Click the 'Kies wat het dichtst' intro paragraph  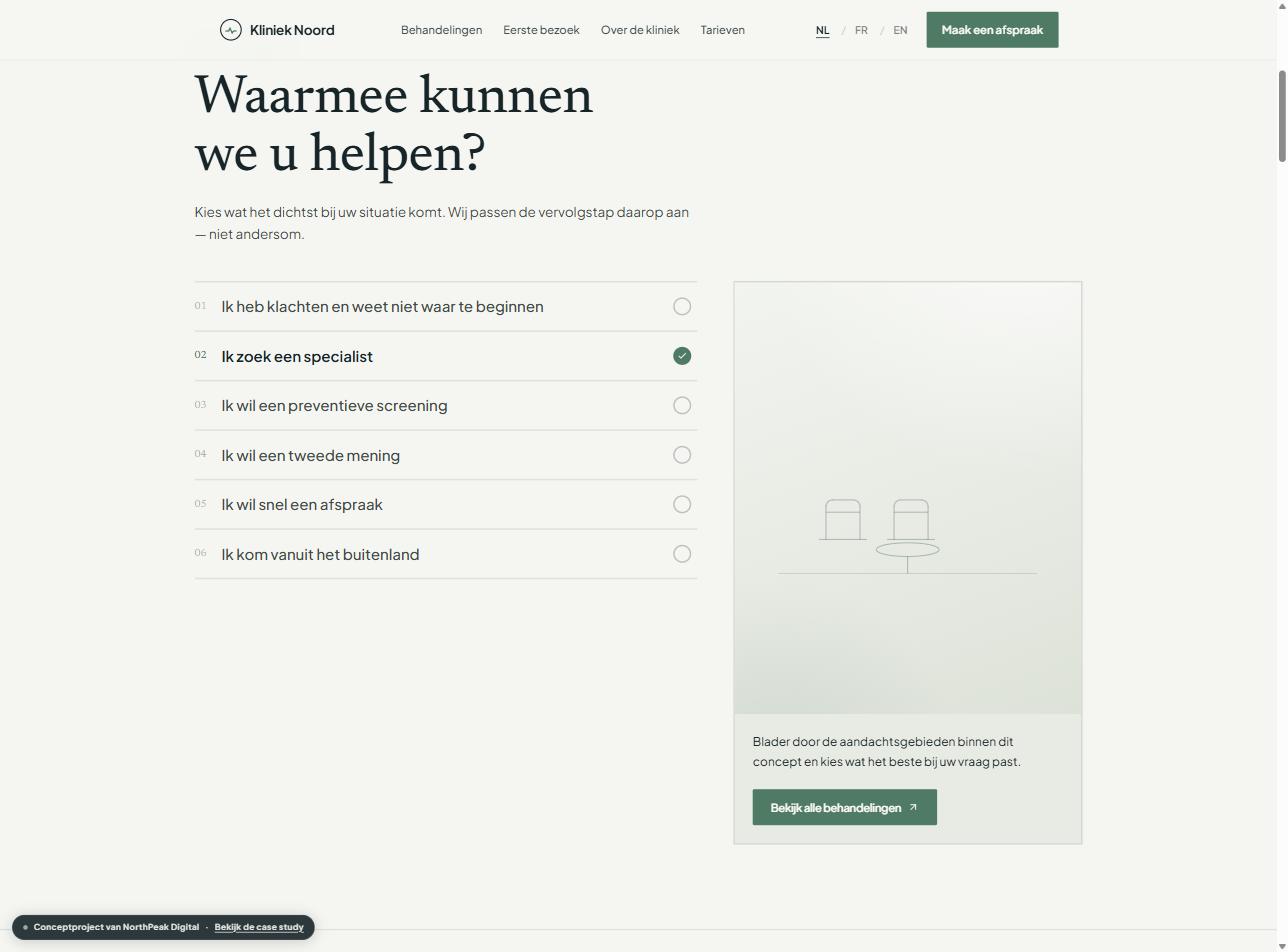click(x=442, y=223)
